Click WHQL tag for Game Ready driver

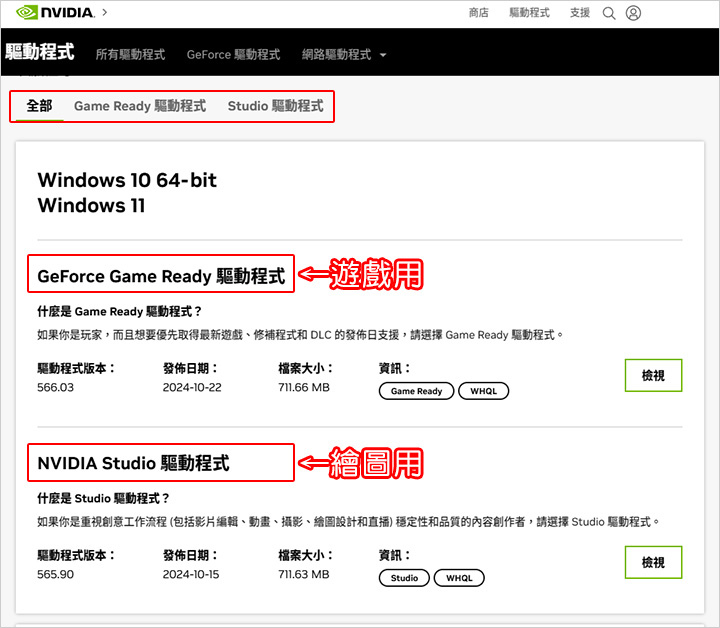(x=484, y=391)
